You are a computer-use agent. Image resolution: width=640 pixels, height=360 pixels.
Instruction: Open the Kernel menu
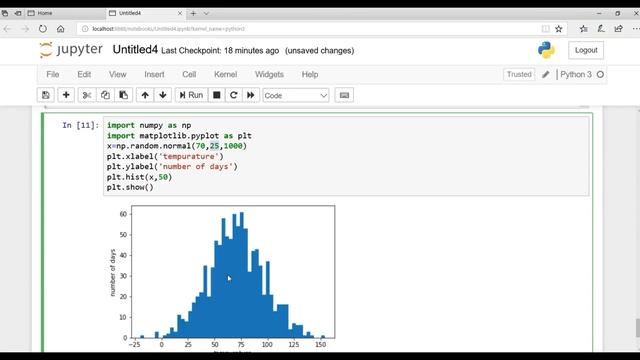point(225,74)
